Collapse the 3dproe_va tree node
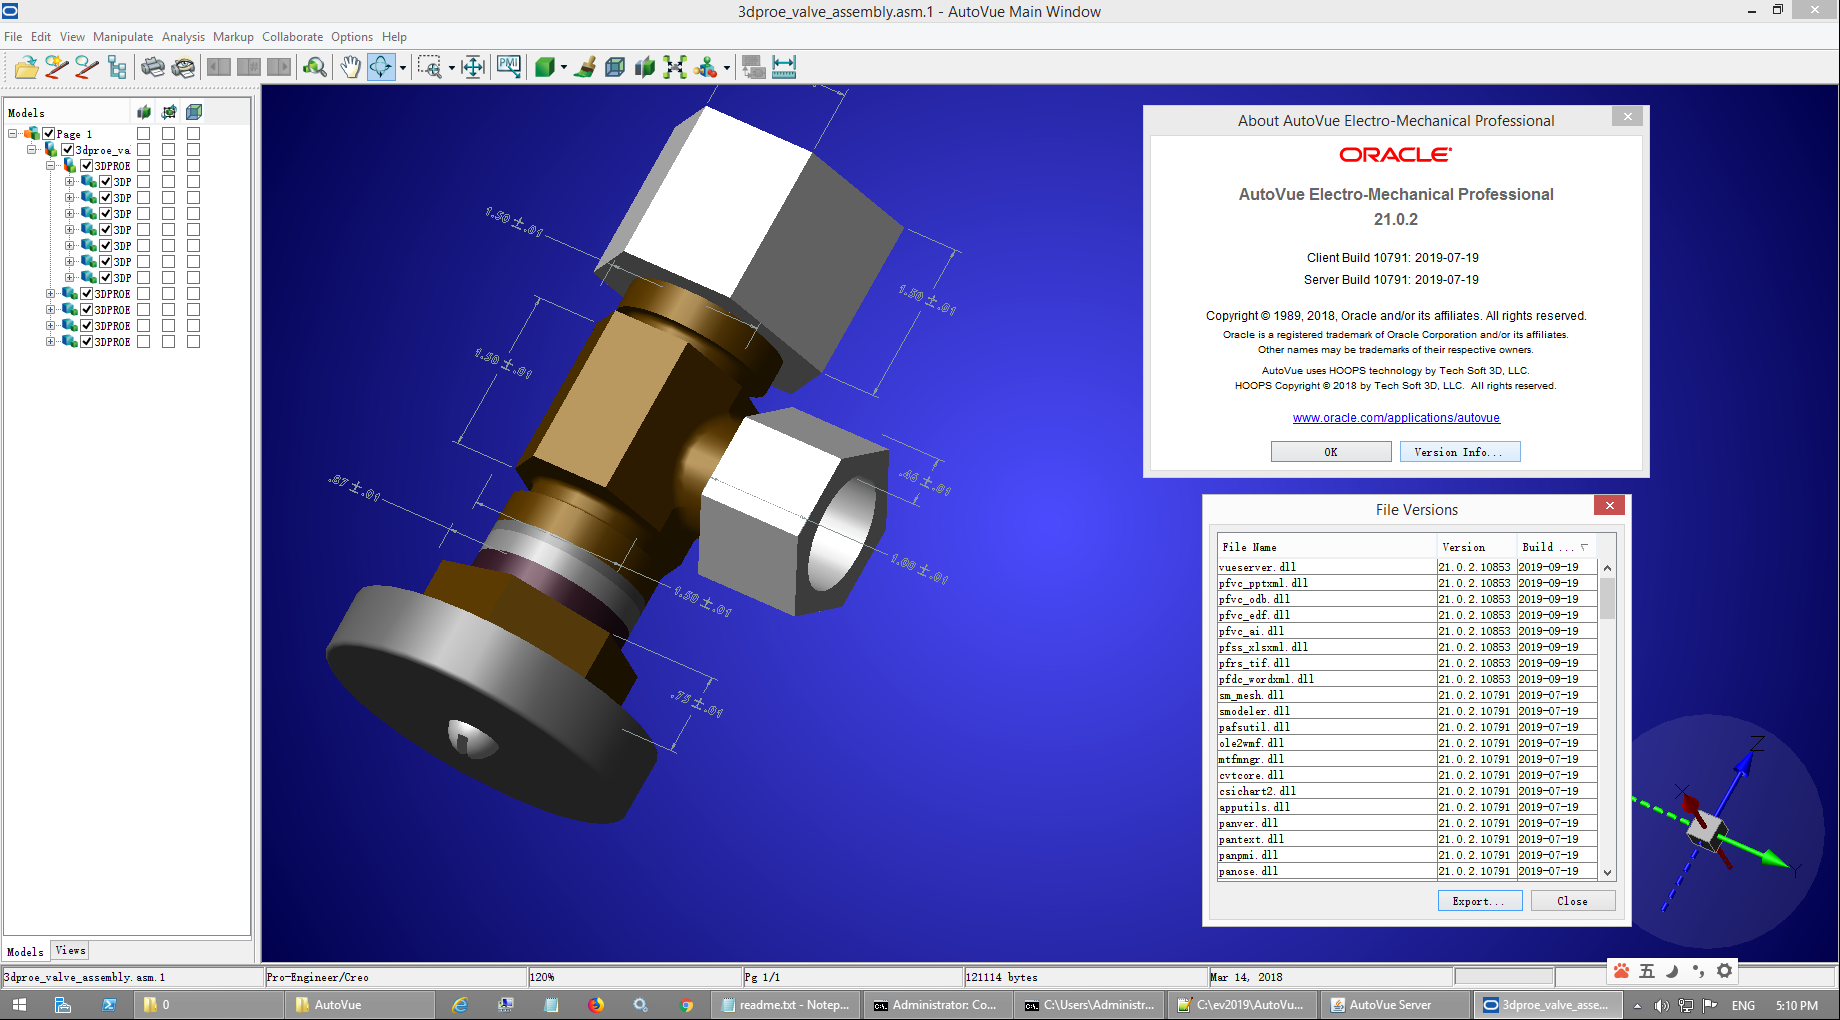Screen dimensions: 1840x1020 coord(32,149)
